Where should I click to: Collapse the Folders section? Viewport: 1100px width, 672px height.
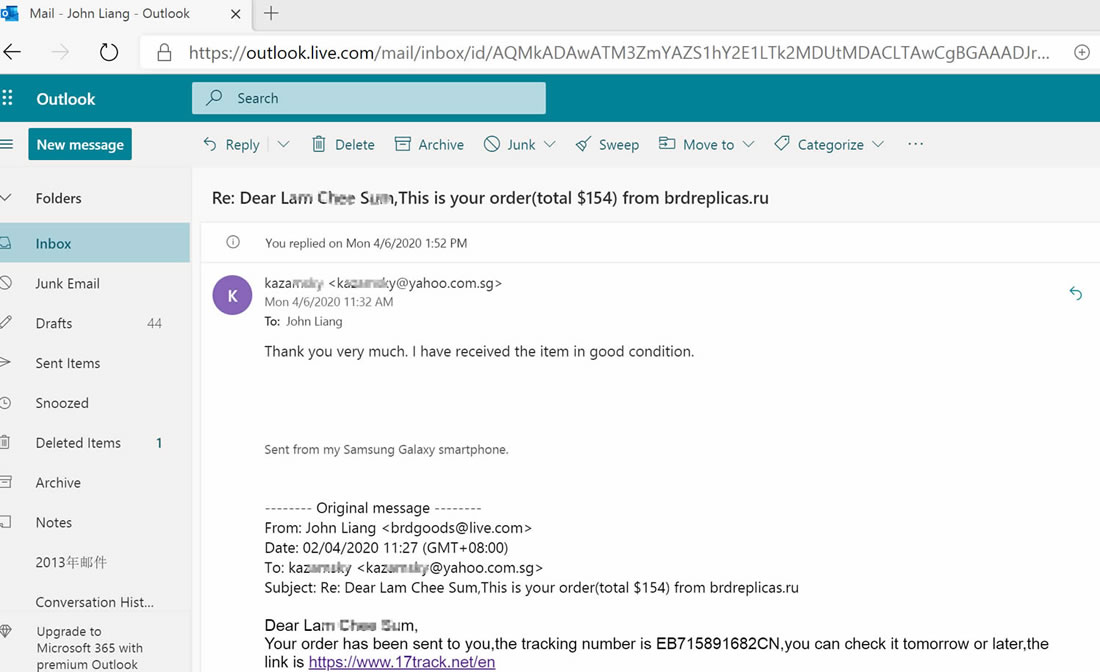pyautogui.click(x=6, y=198)
